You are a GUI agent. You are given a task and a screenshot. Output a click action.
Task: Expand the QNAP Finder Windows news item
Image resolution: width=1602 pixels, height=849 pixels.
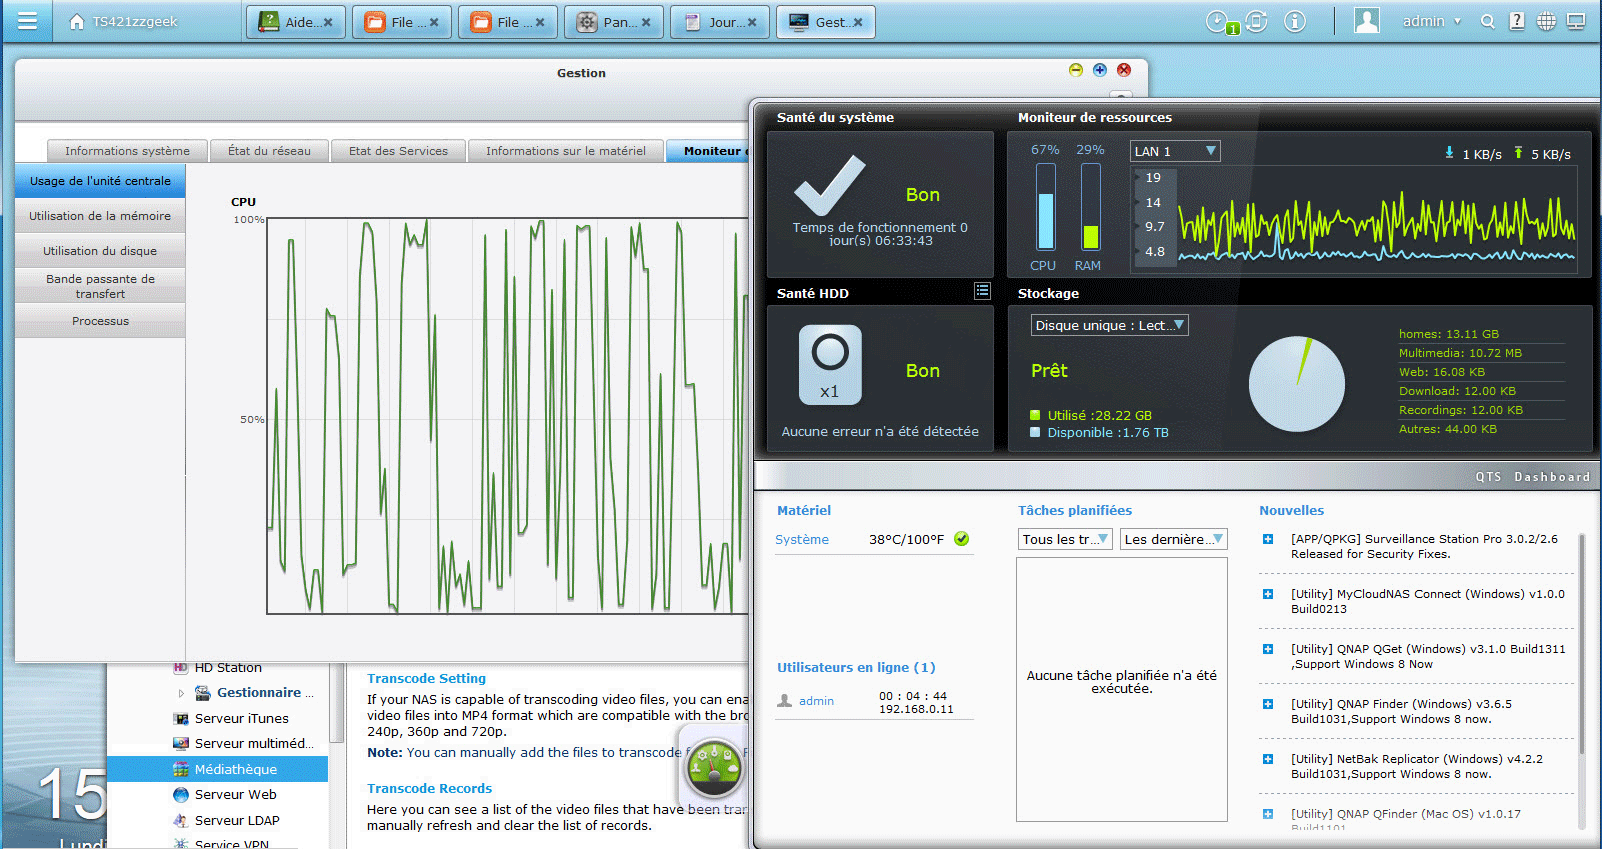pyautogui.click(x=1268, y=704)
